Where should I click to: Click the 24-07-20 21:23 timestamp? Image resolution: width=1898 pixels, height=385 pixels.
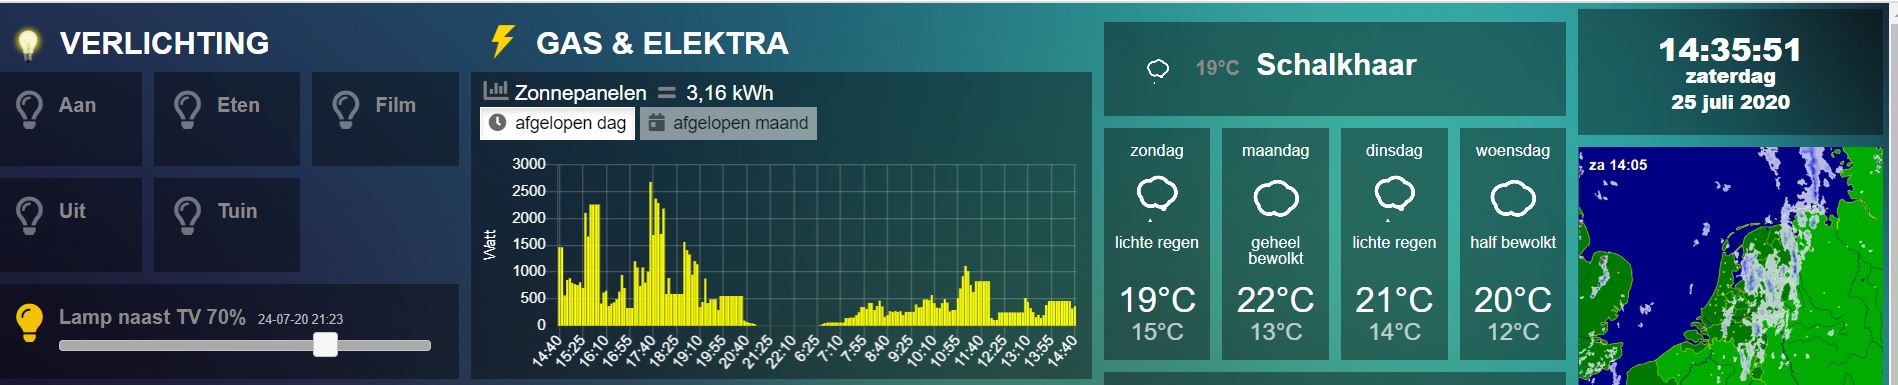300,319
